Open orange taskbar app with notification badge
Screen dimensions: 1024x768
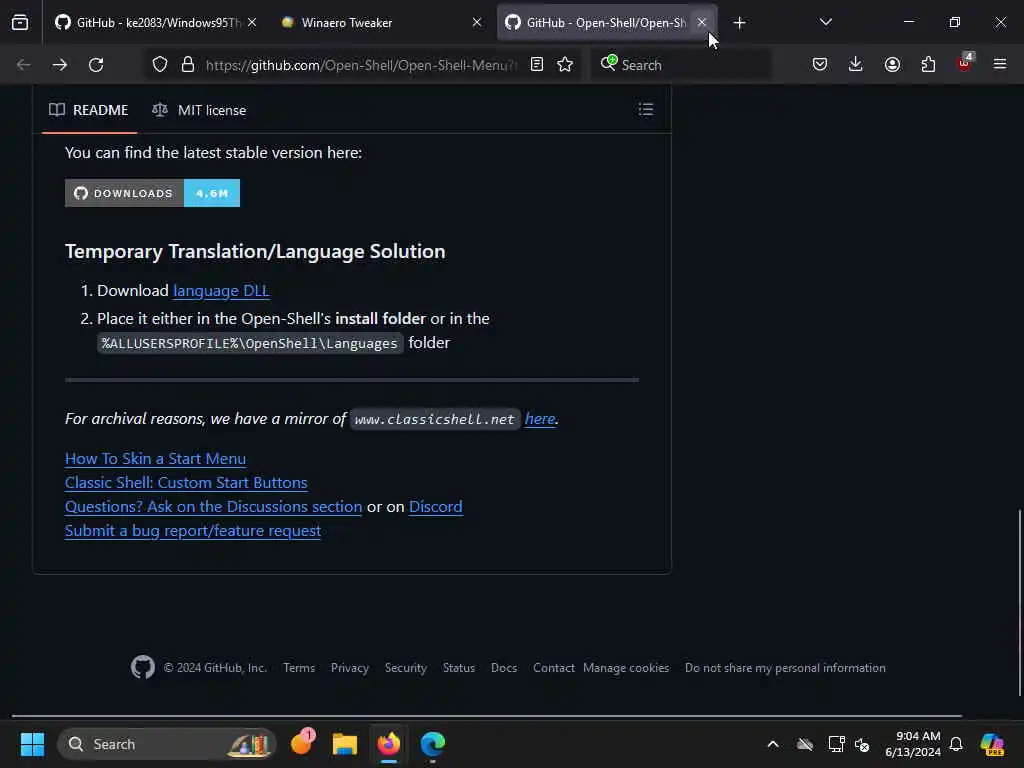click(x=302, y=743)
